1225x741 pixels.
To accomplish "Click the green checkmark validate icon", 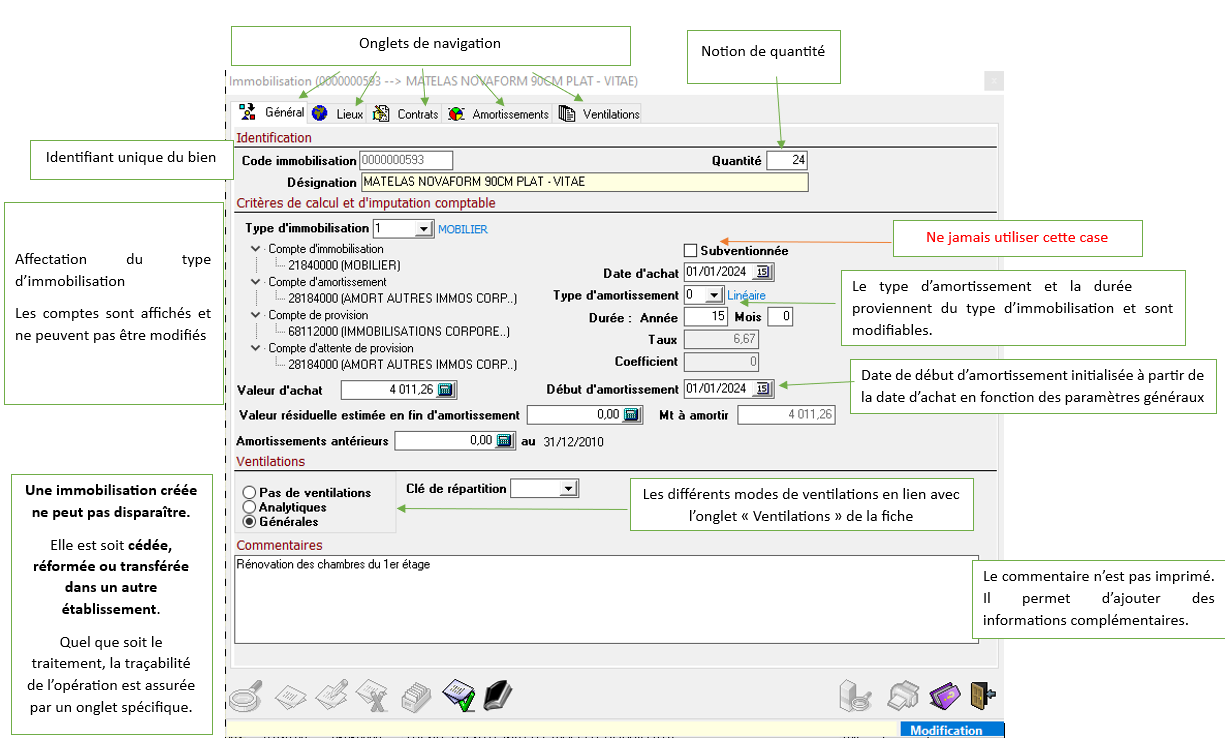I will click(458, 694).
